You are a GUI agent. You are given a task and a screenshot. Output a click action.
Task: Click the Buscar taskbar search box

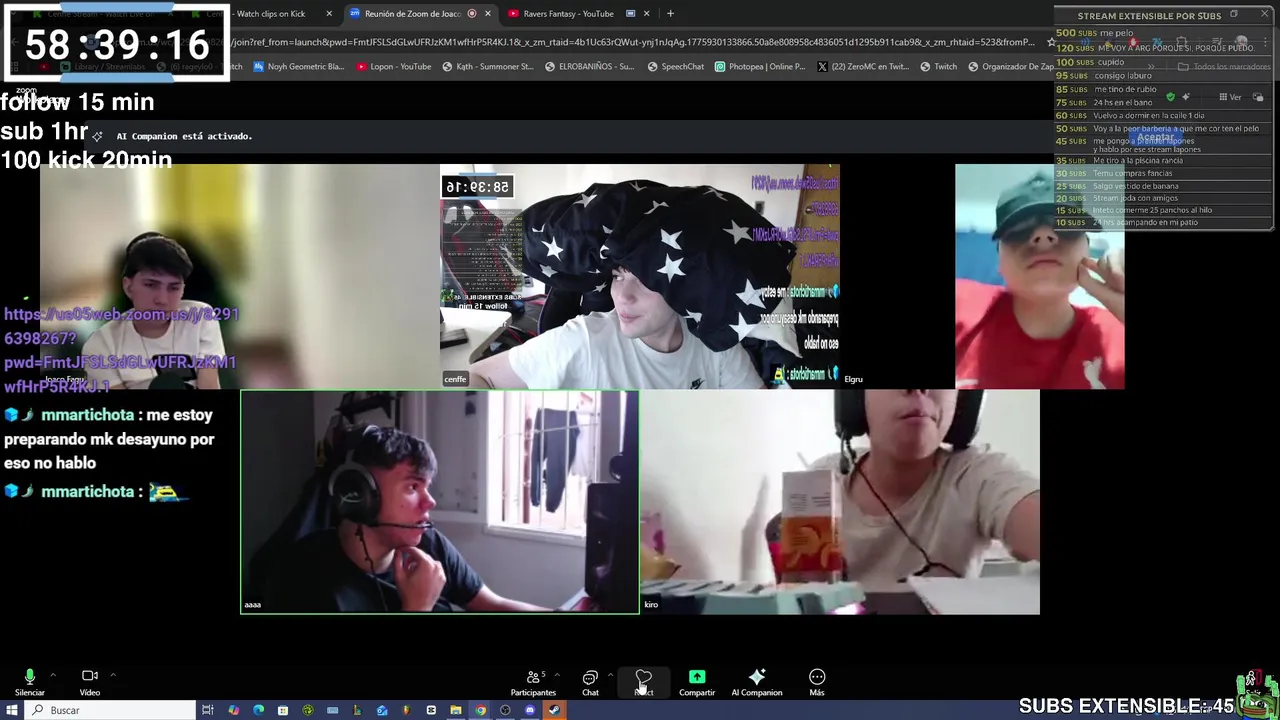(x=110, y=710)
